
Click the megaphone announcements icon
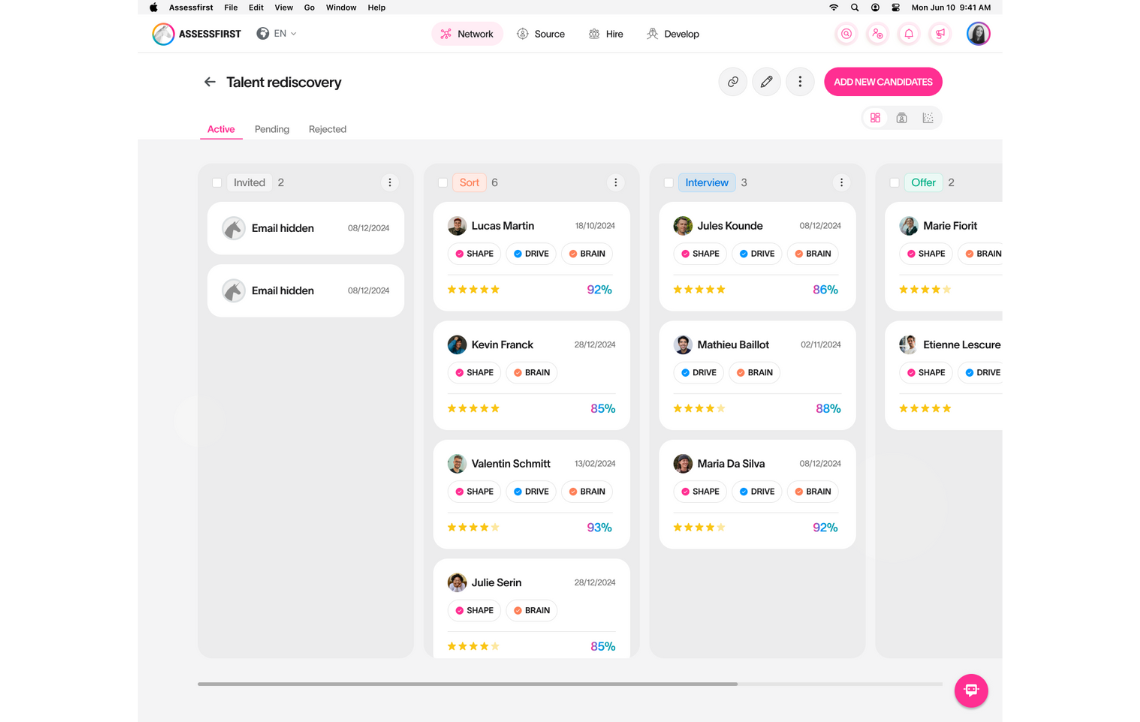[x=940, y=34]
